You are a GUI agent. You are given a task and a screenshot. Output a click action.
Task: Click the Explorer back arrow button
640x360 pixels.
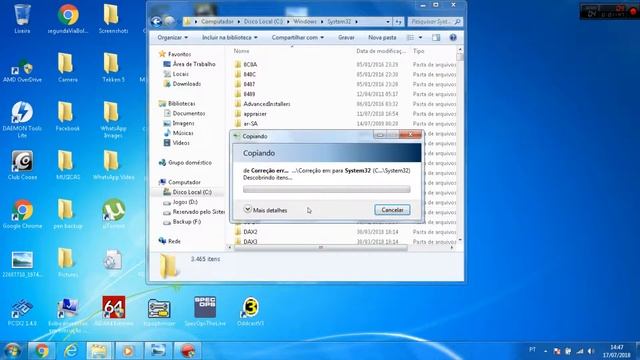156,21
